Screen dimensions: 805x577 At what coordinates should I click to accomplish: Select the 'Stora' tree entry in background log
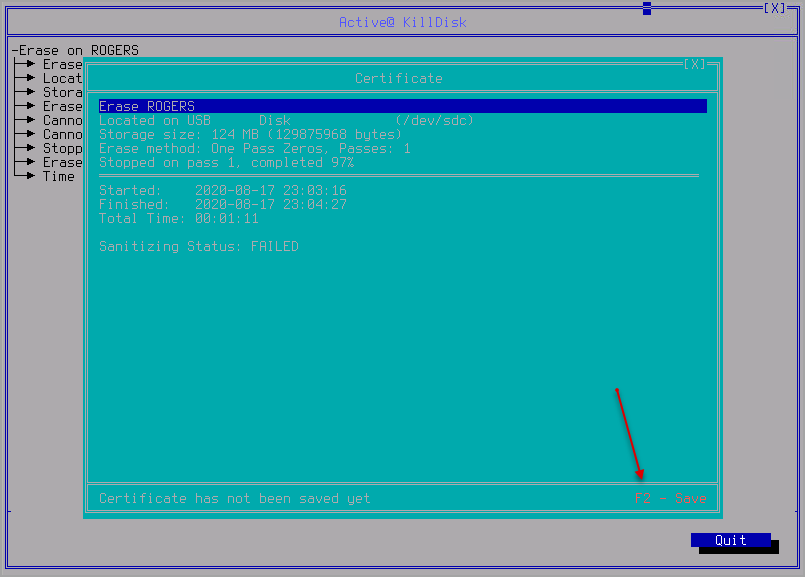(62, 92)
